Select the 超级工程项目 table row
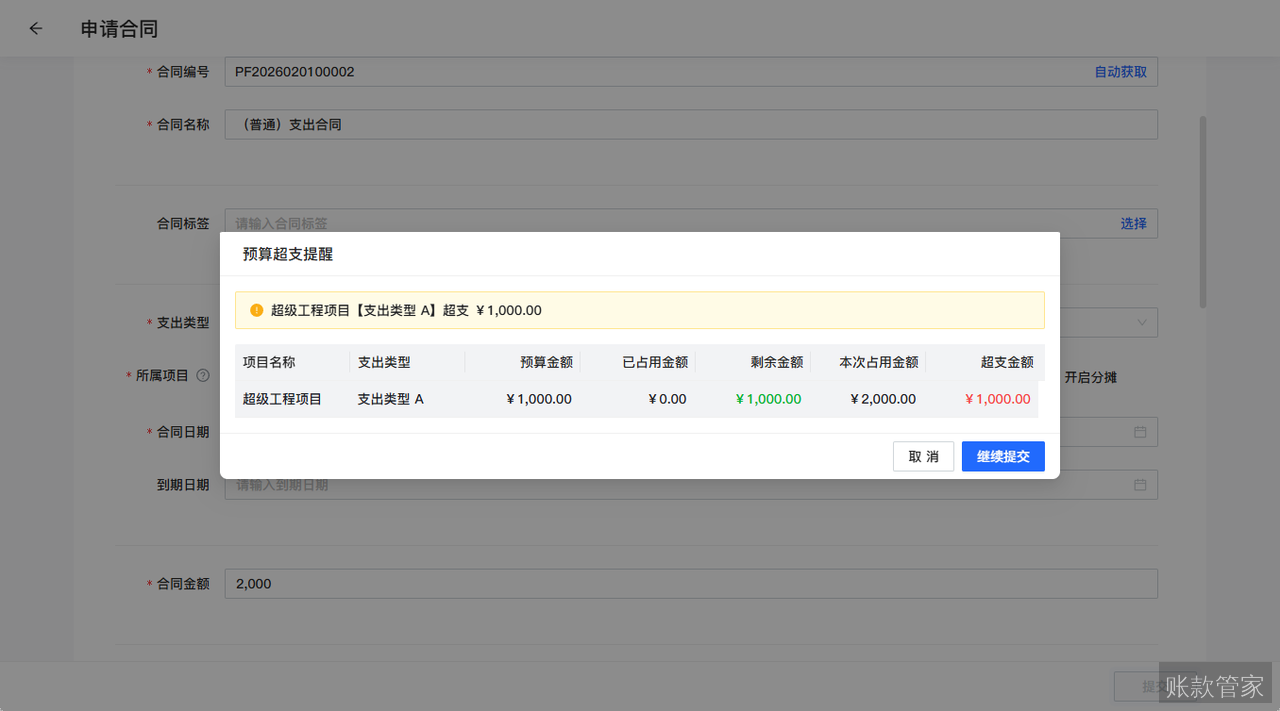 (x=636, y=399)
